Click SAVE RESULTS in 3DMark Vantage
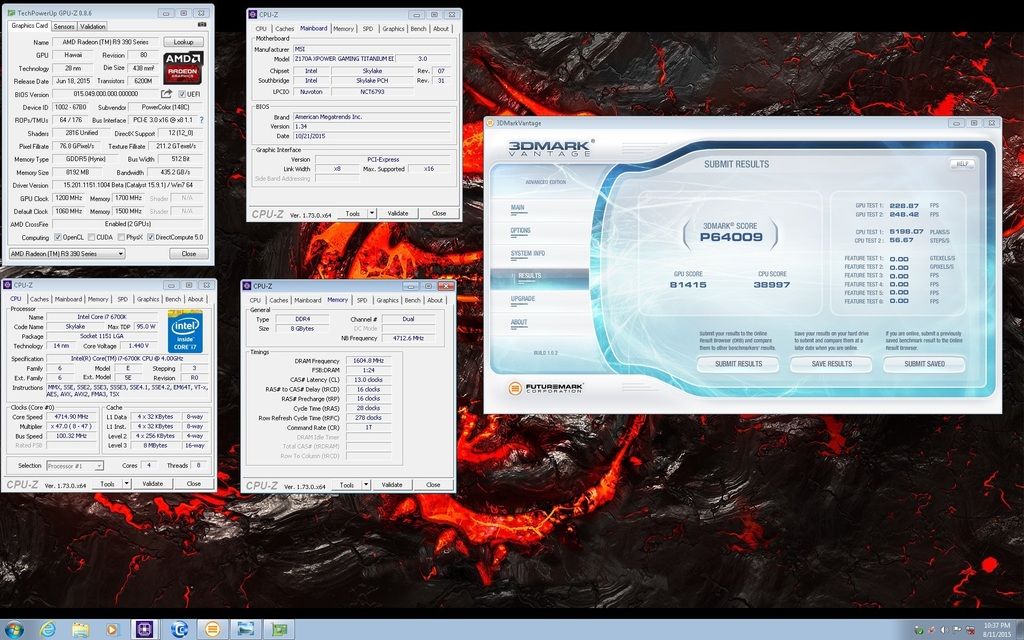 point(831,364)
